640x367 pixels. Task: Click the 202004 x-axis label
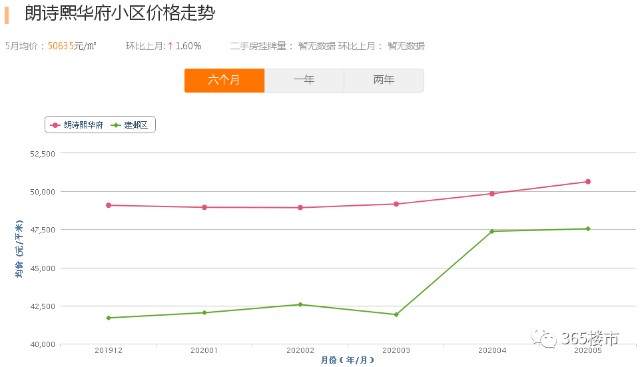point(492,350)
